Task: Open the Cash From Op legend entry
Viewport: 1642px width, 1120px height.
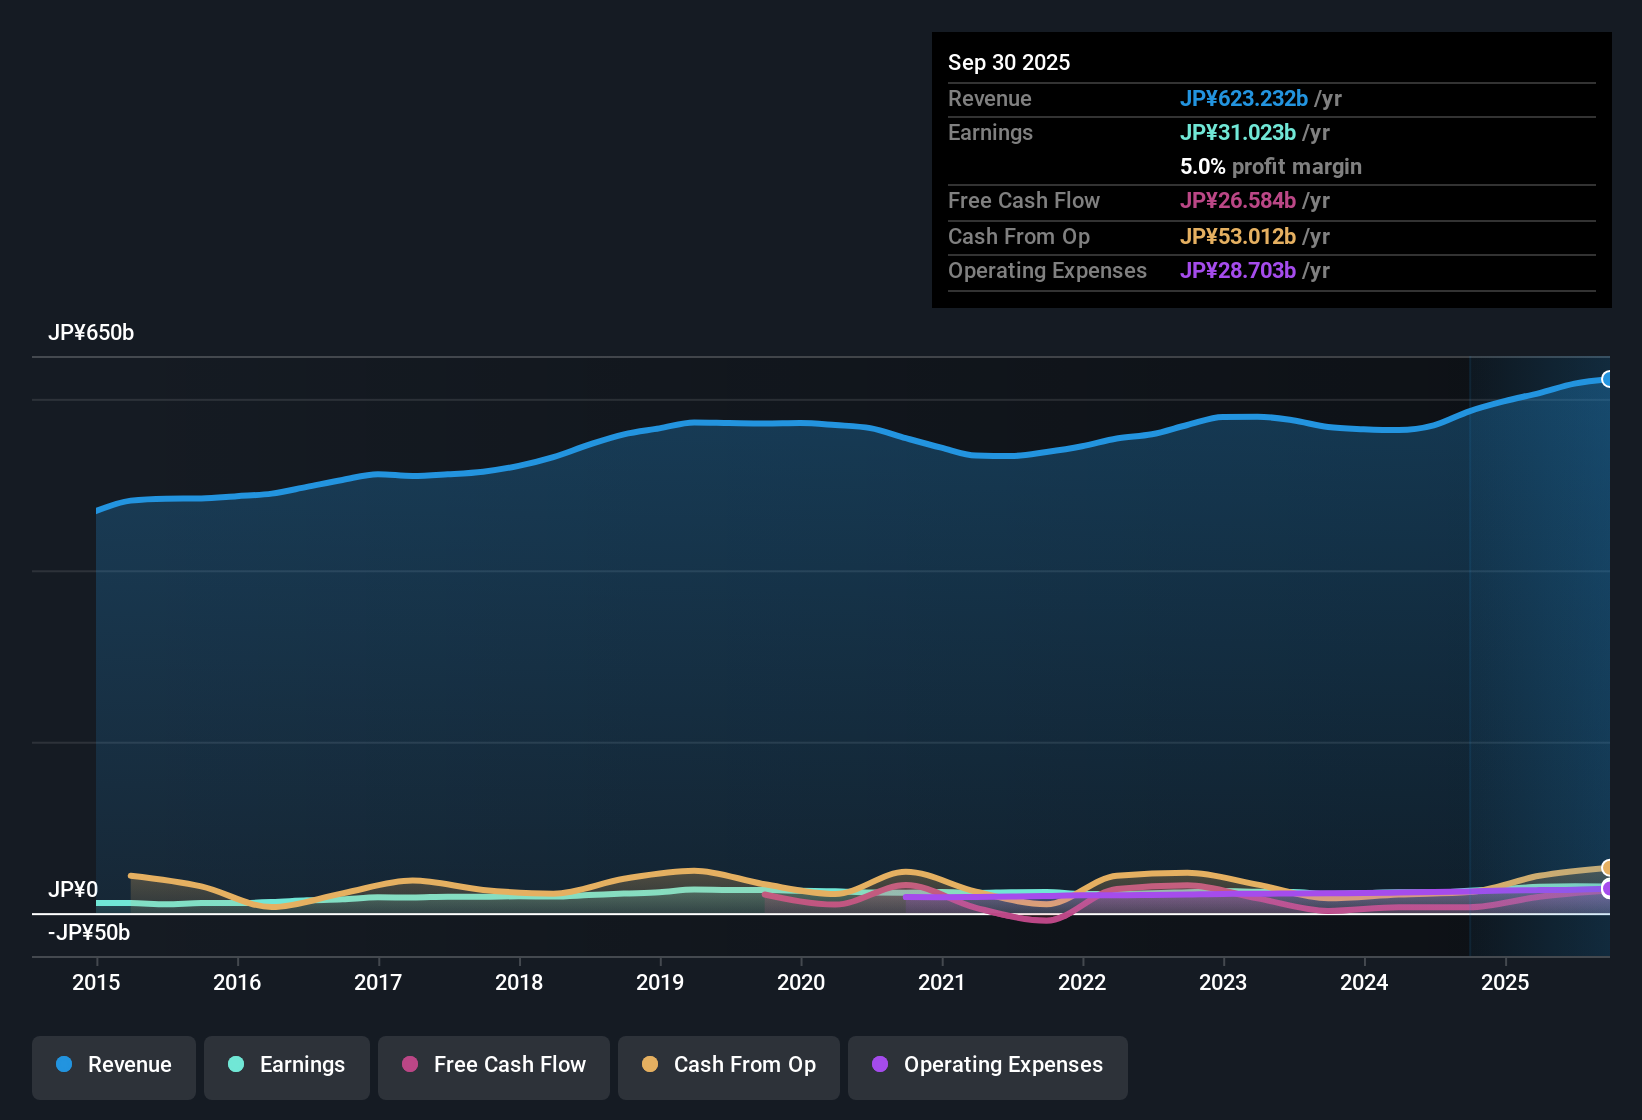Action: pyautogui.click(x=728, y=1066)
